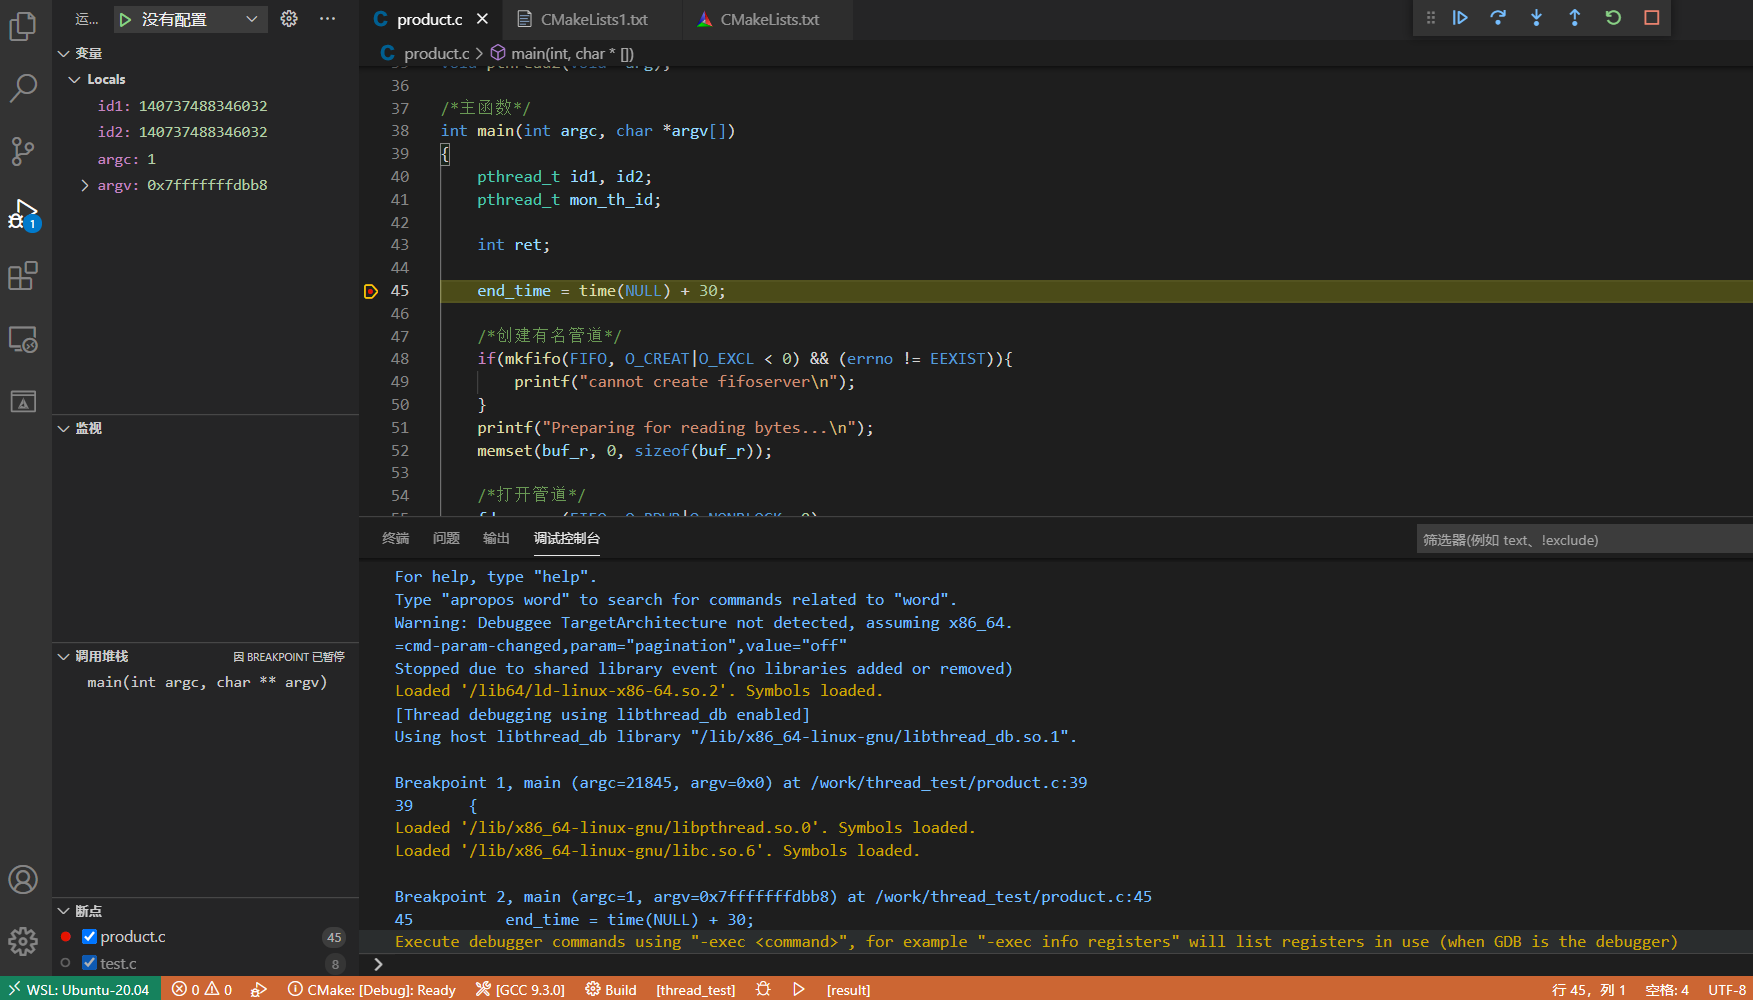Expand the argv variable in Locals
The width and height of the screenshot is (1753, 1000).
84,185
